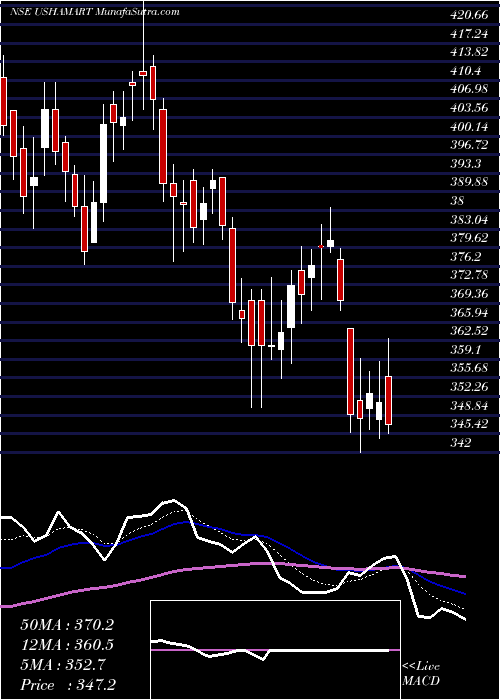Select the 383.04 price axis label
The height and width of the screenshot is (700, 500).
click(468, 219)
